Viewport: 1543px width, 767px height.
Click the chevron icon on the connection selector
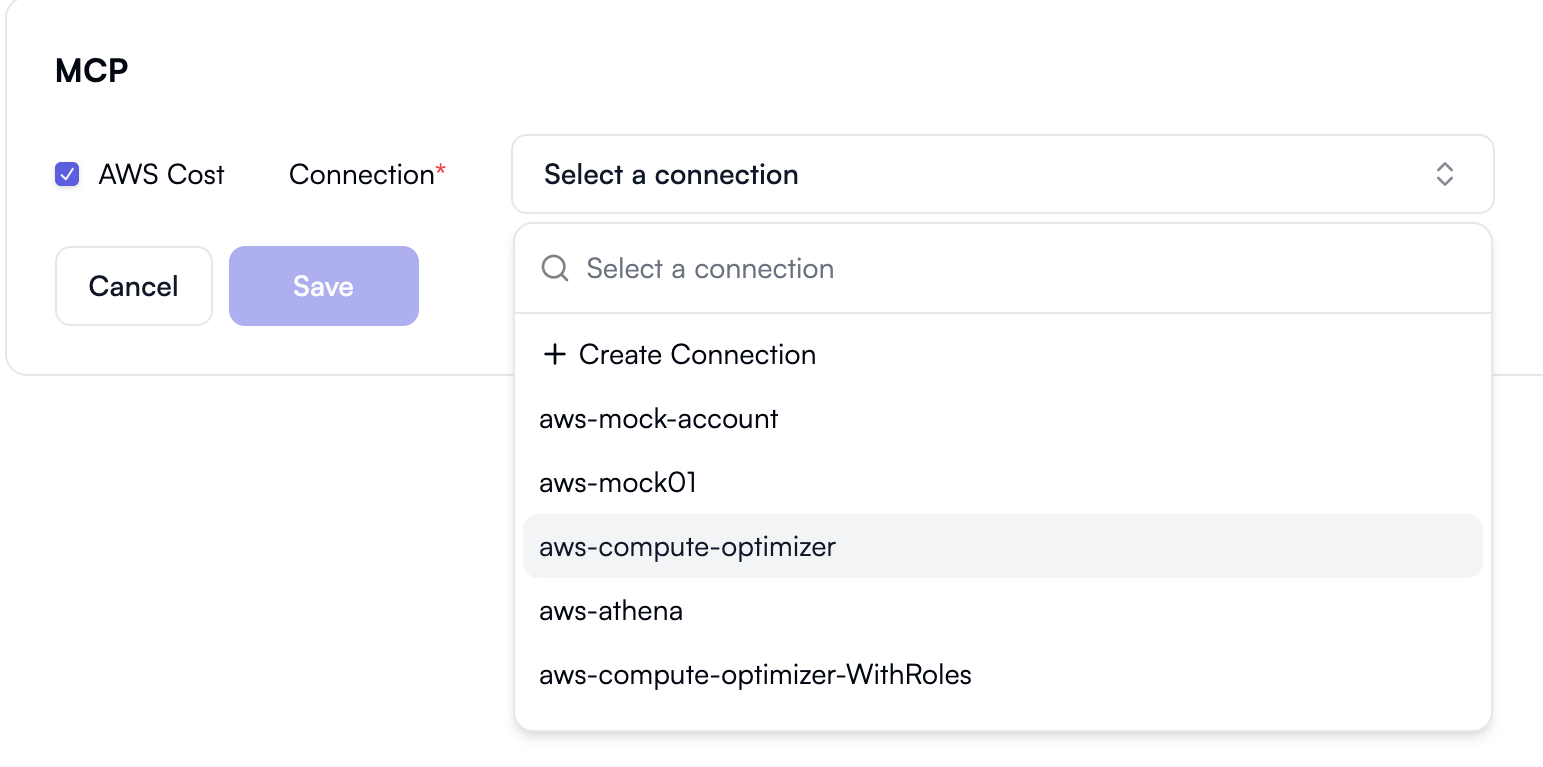1445,174
